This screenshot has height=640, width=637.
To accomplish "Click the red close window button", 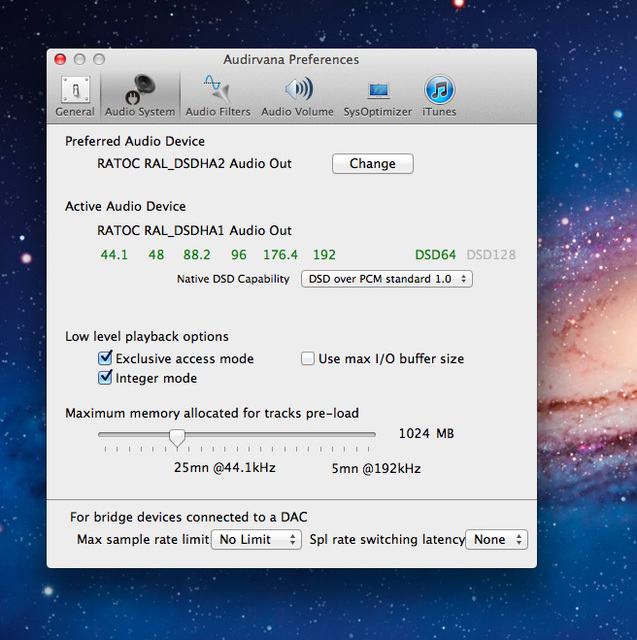I will coord(60,60).
